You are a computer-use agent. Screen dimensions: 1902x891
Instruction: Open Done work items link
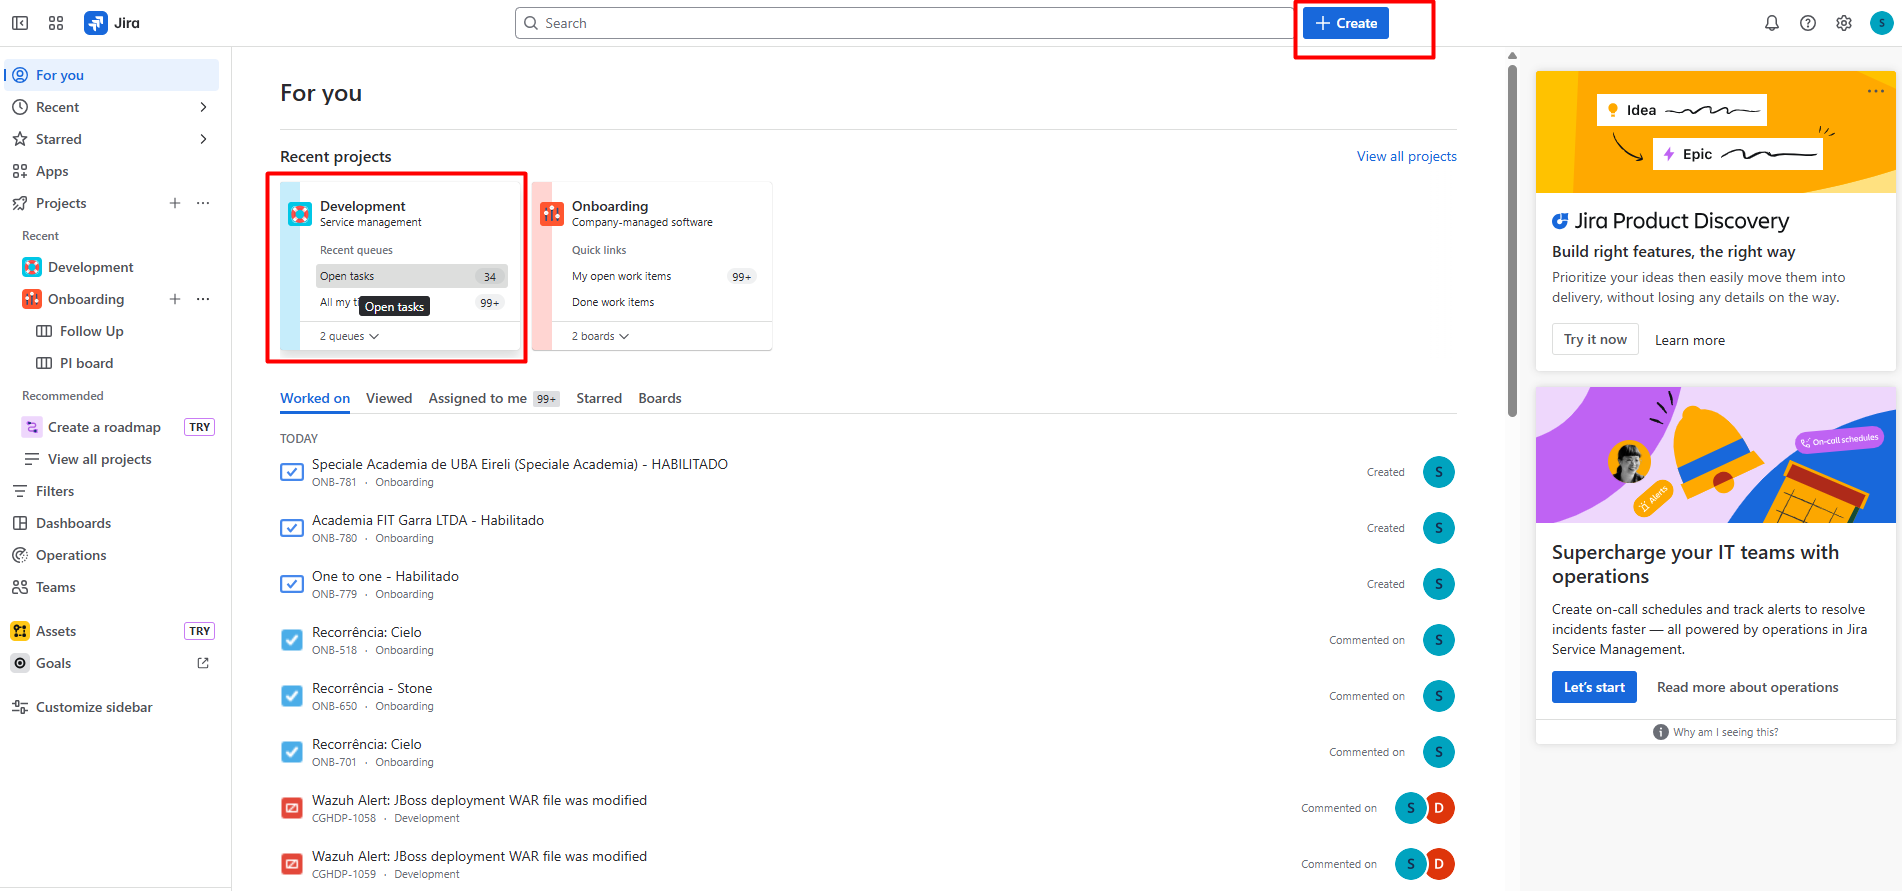click(613, 302)
